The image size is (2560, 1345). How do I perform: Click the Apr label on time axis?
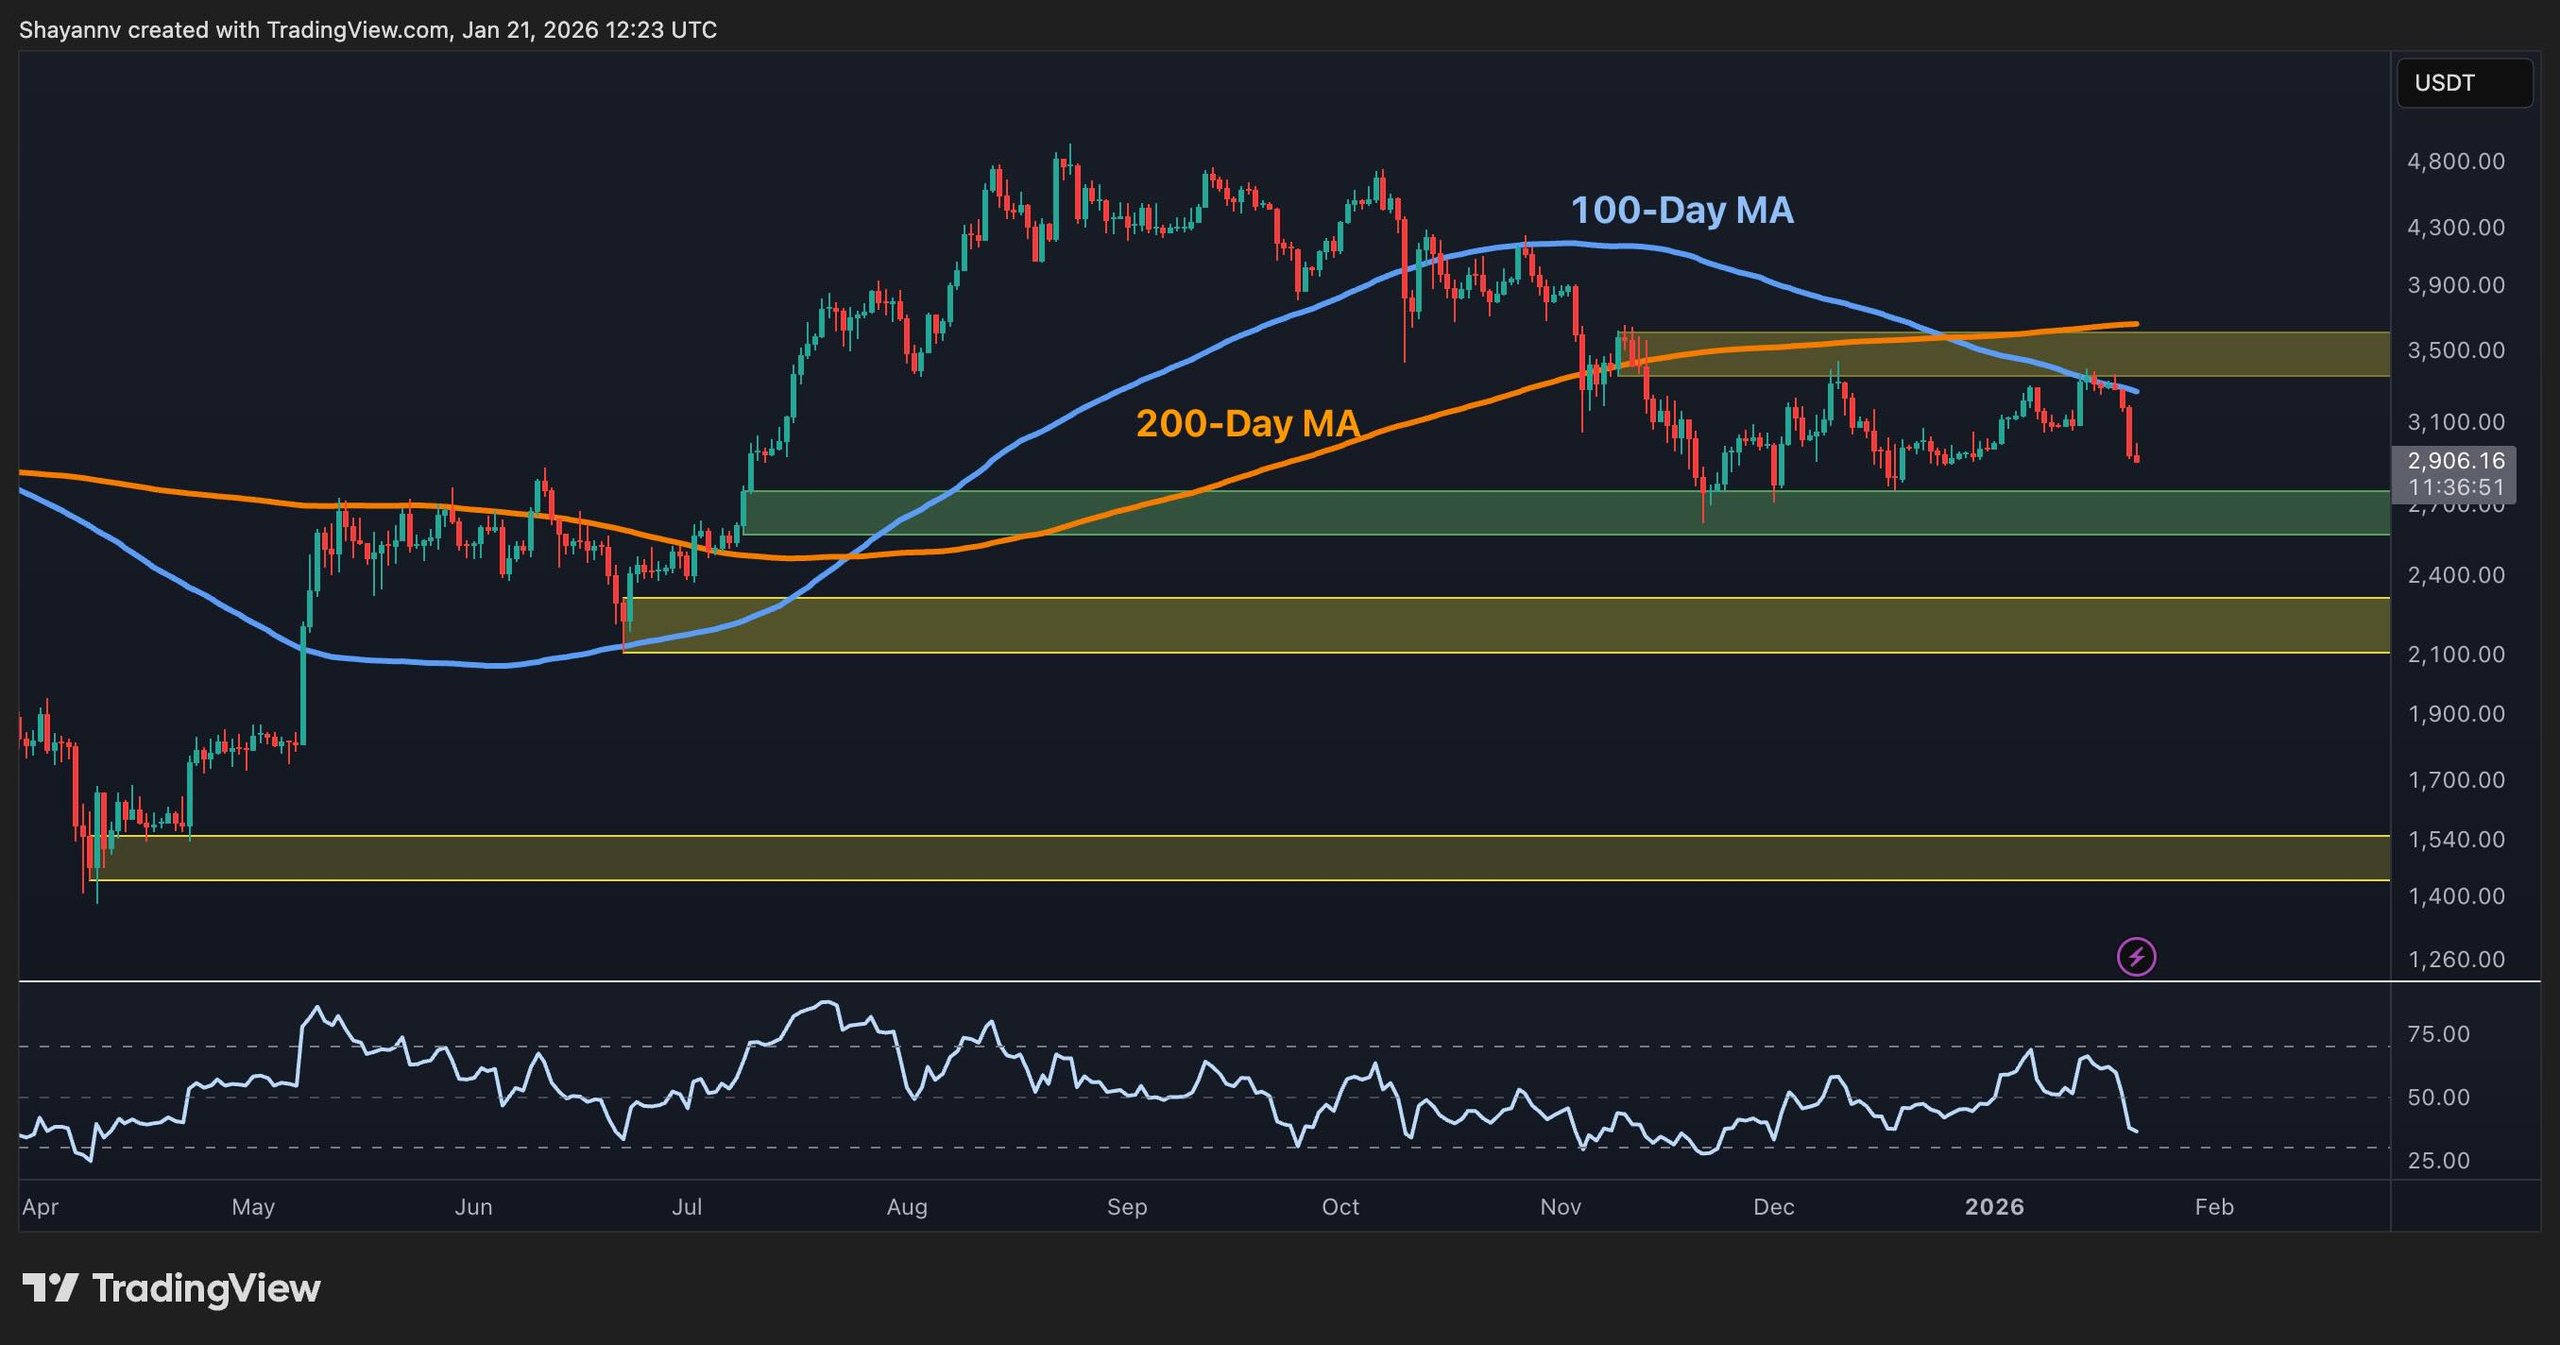(x=40, y=1207)
